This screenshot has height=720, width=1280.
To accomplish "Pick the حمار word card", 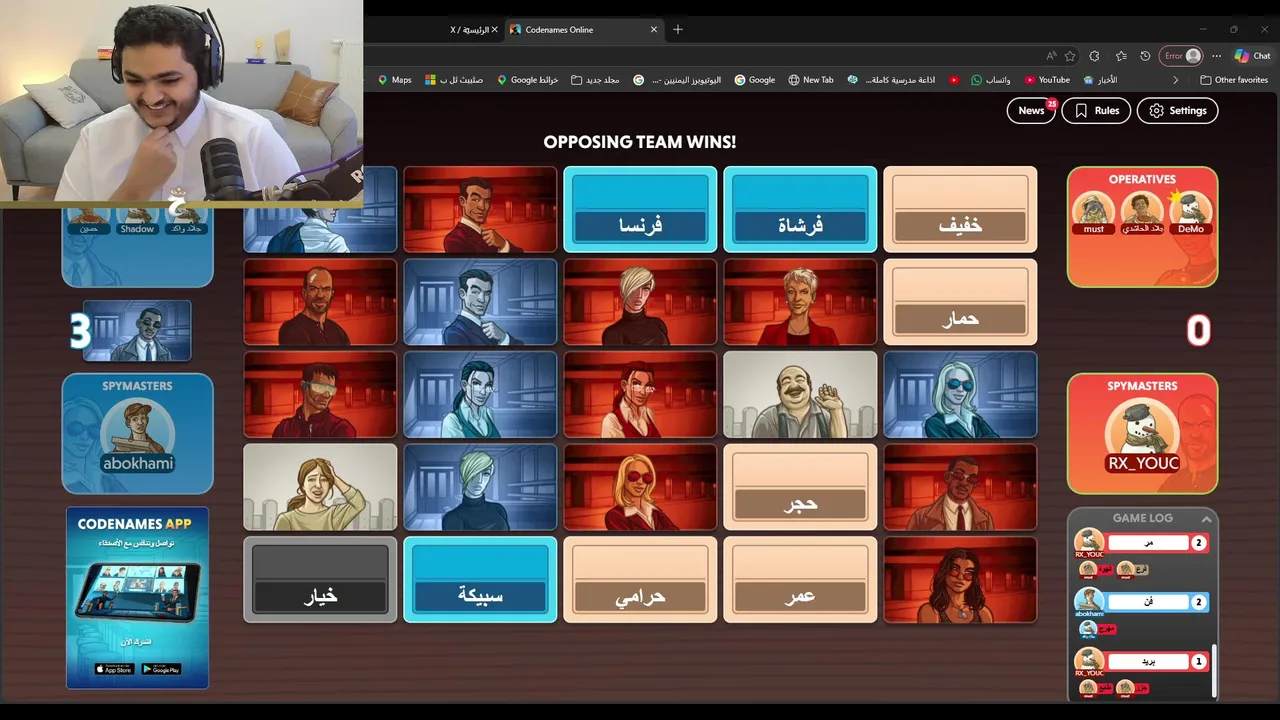I will coord(960,302).
